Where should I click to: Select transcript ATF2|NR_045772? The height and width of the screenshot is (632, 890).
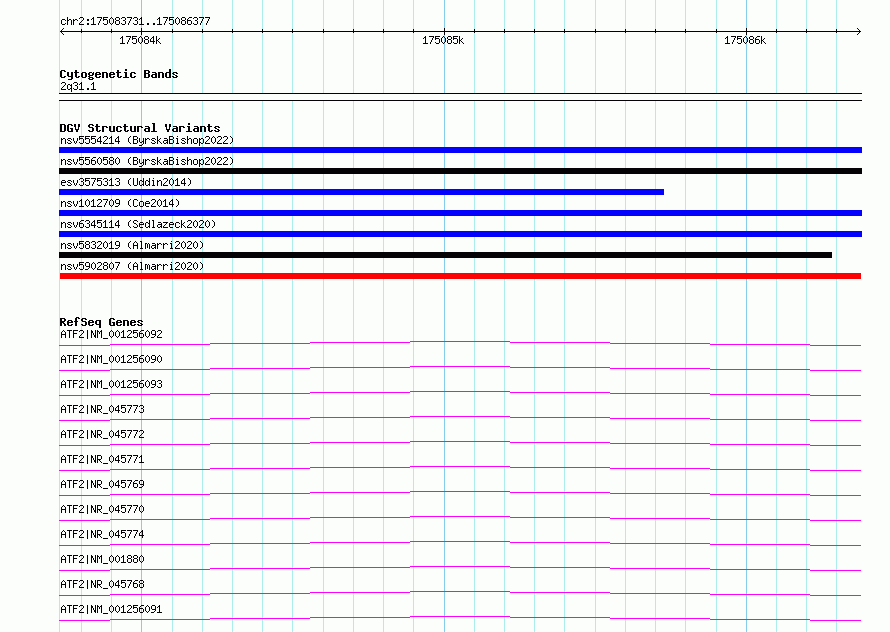click(102, 434)
